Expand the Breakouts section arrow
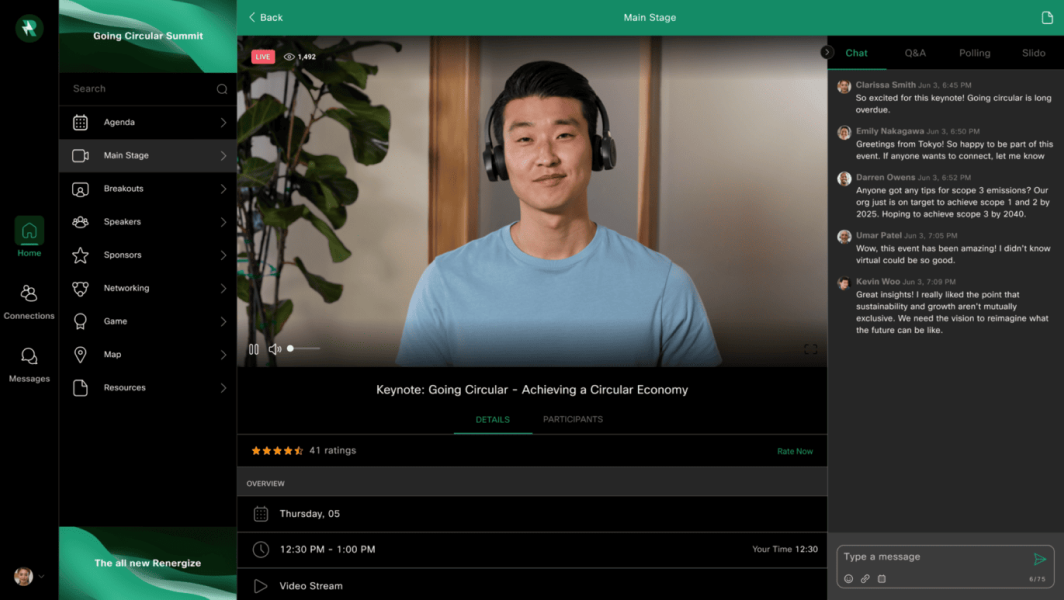 [223, 189]
